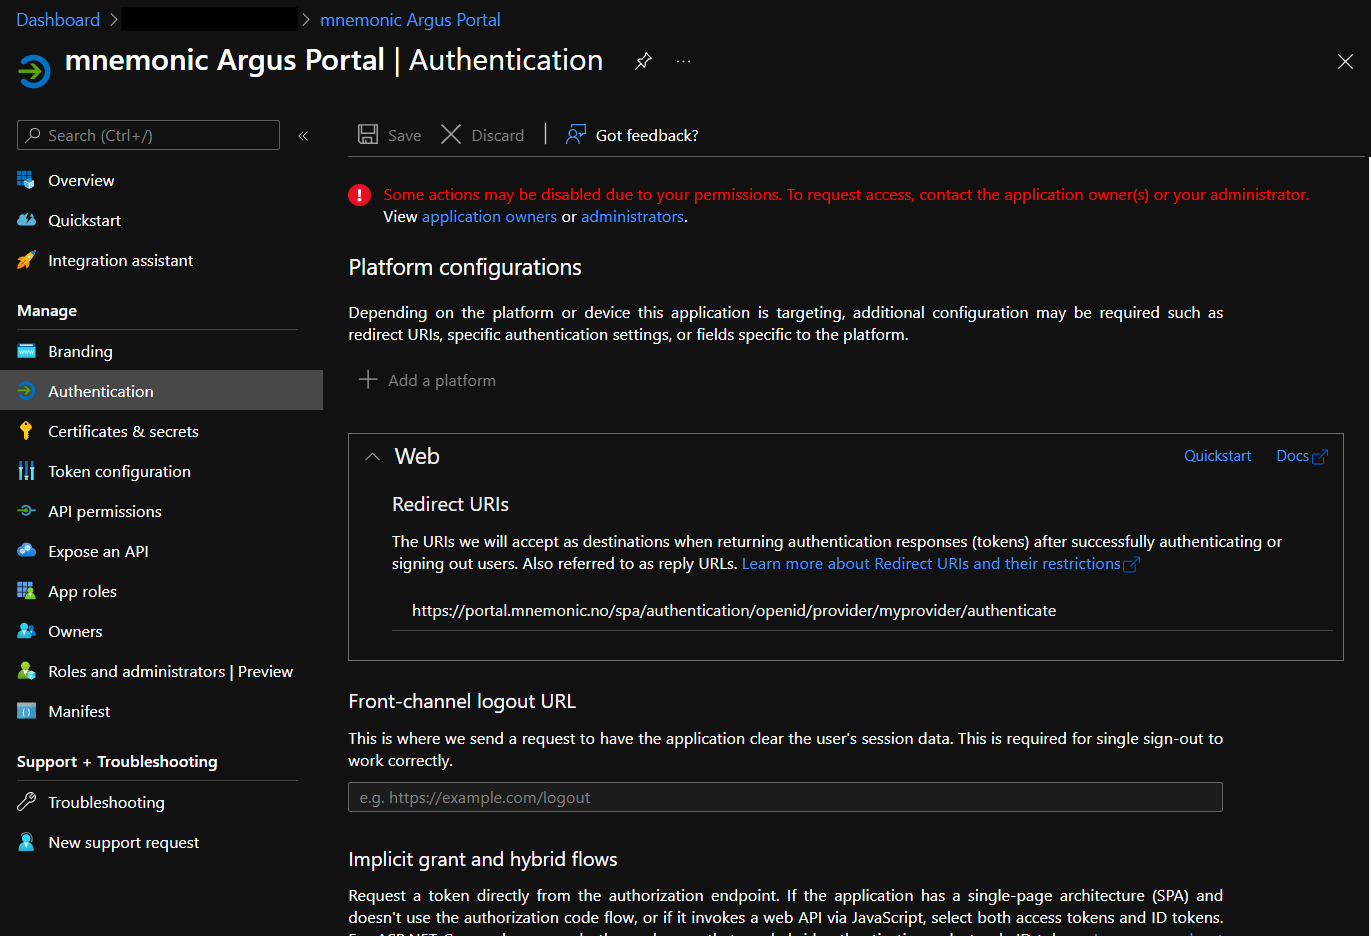Click the Authentication arrow icon in sidebar

coord(26,391)
